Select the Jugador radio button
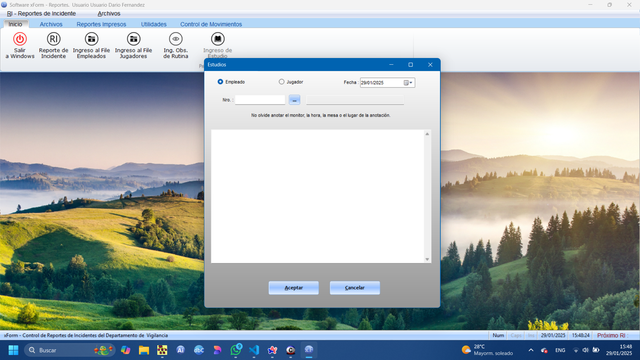Viewport: 640px width, 360px height. tap(281, 82)
